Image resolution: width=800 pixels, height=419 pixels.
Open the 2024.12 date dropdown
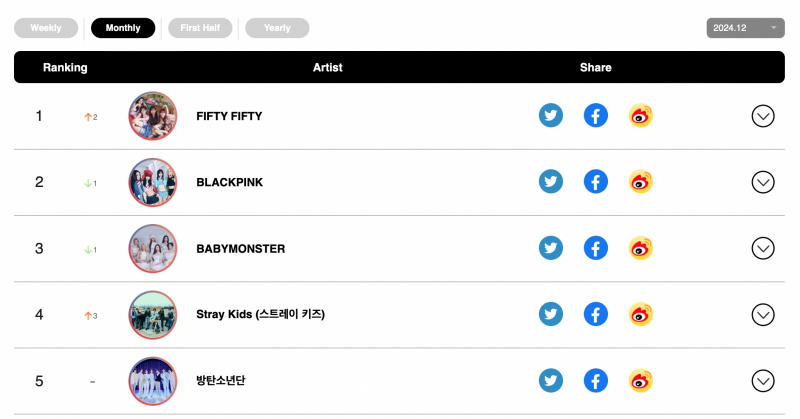click(x=745, y=28)
